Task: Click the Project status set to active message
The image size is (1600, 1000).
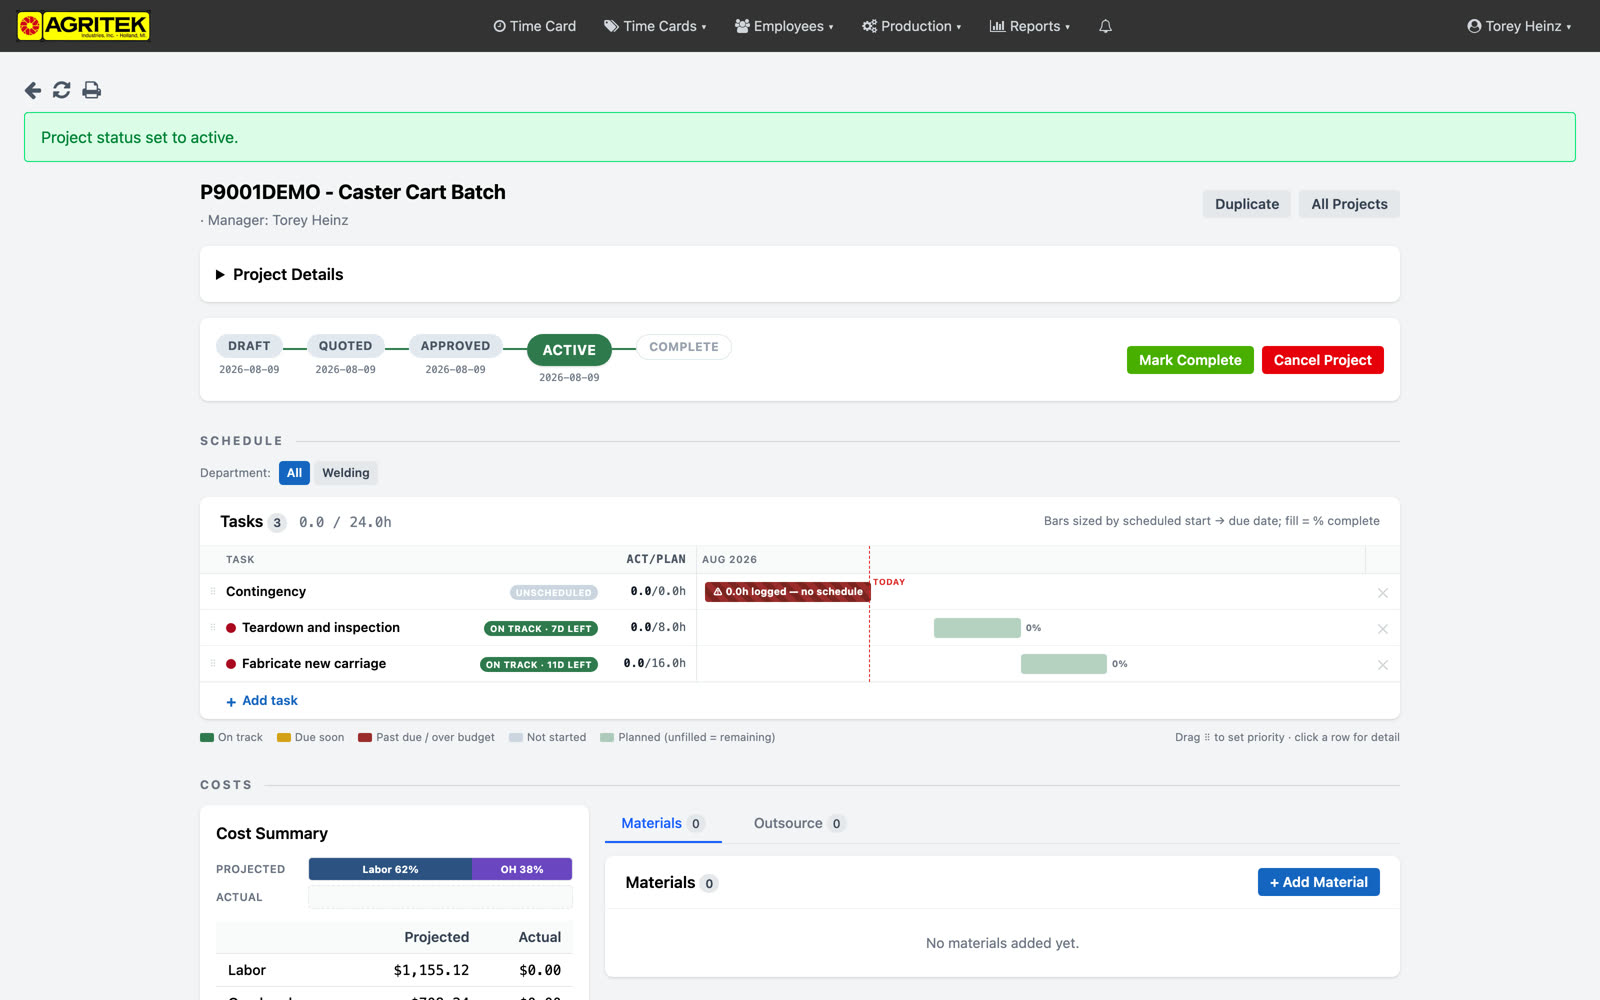Action: 140,138
